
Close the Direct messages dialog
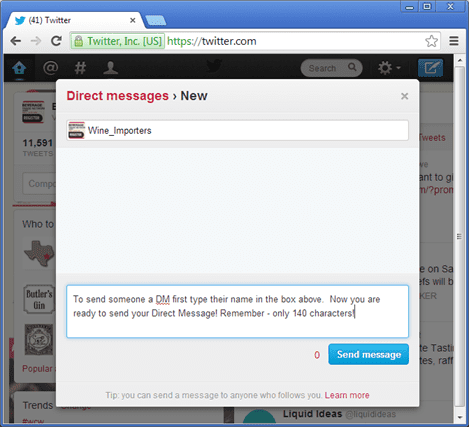tap(404, 96)
